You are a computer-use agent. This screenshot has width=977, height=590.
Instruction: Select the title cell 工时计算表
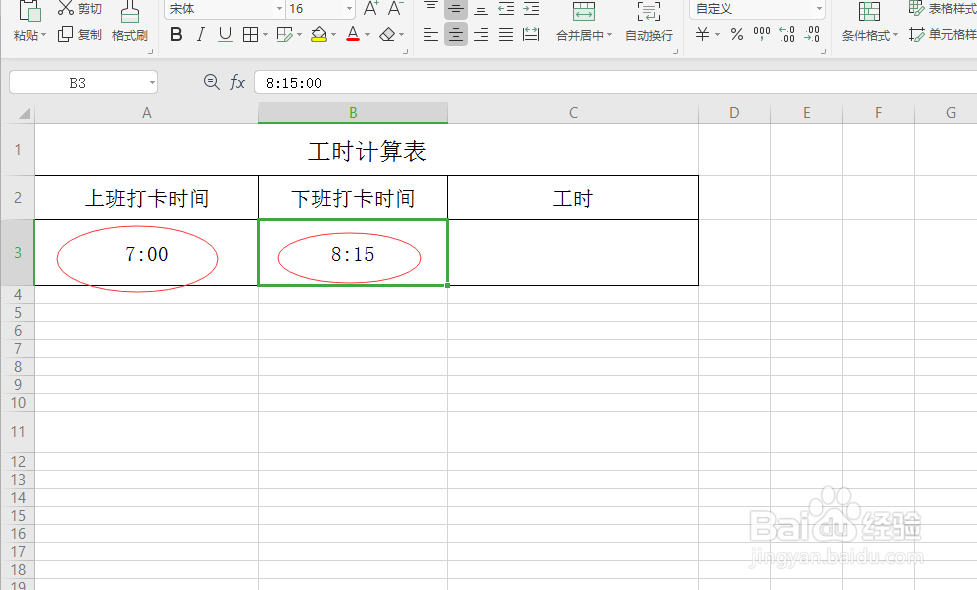click(366, 150)
